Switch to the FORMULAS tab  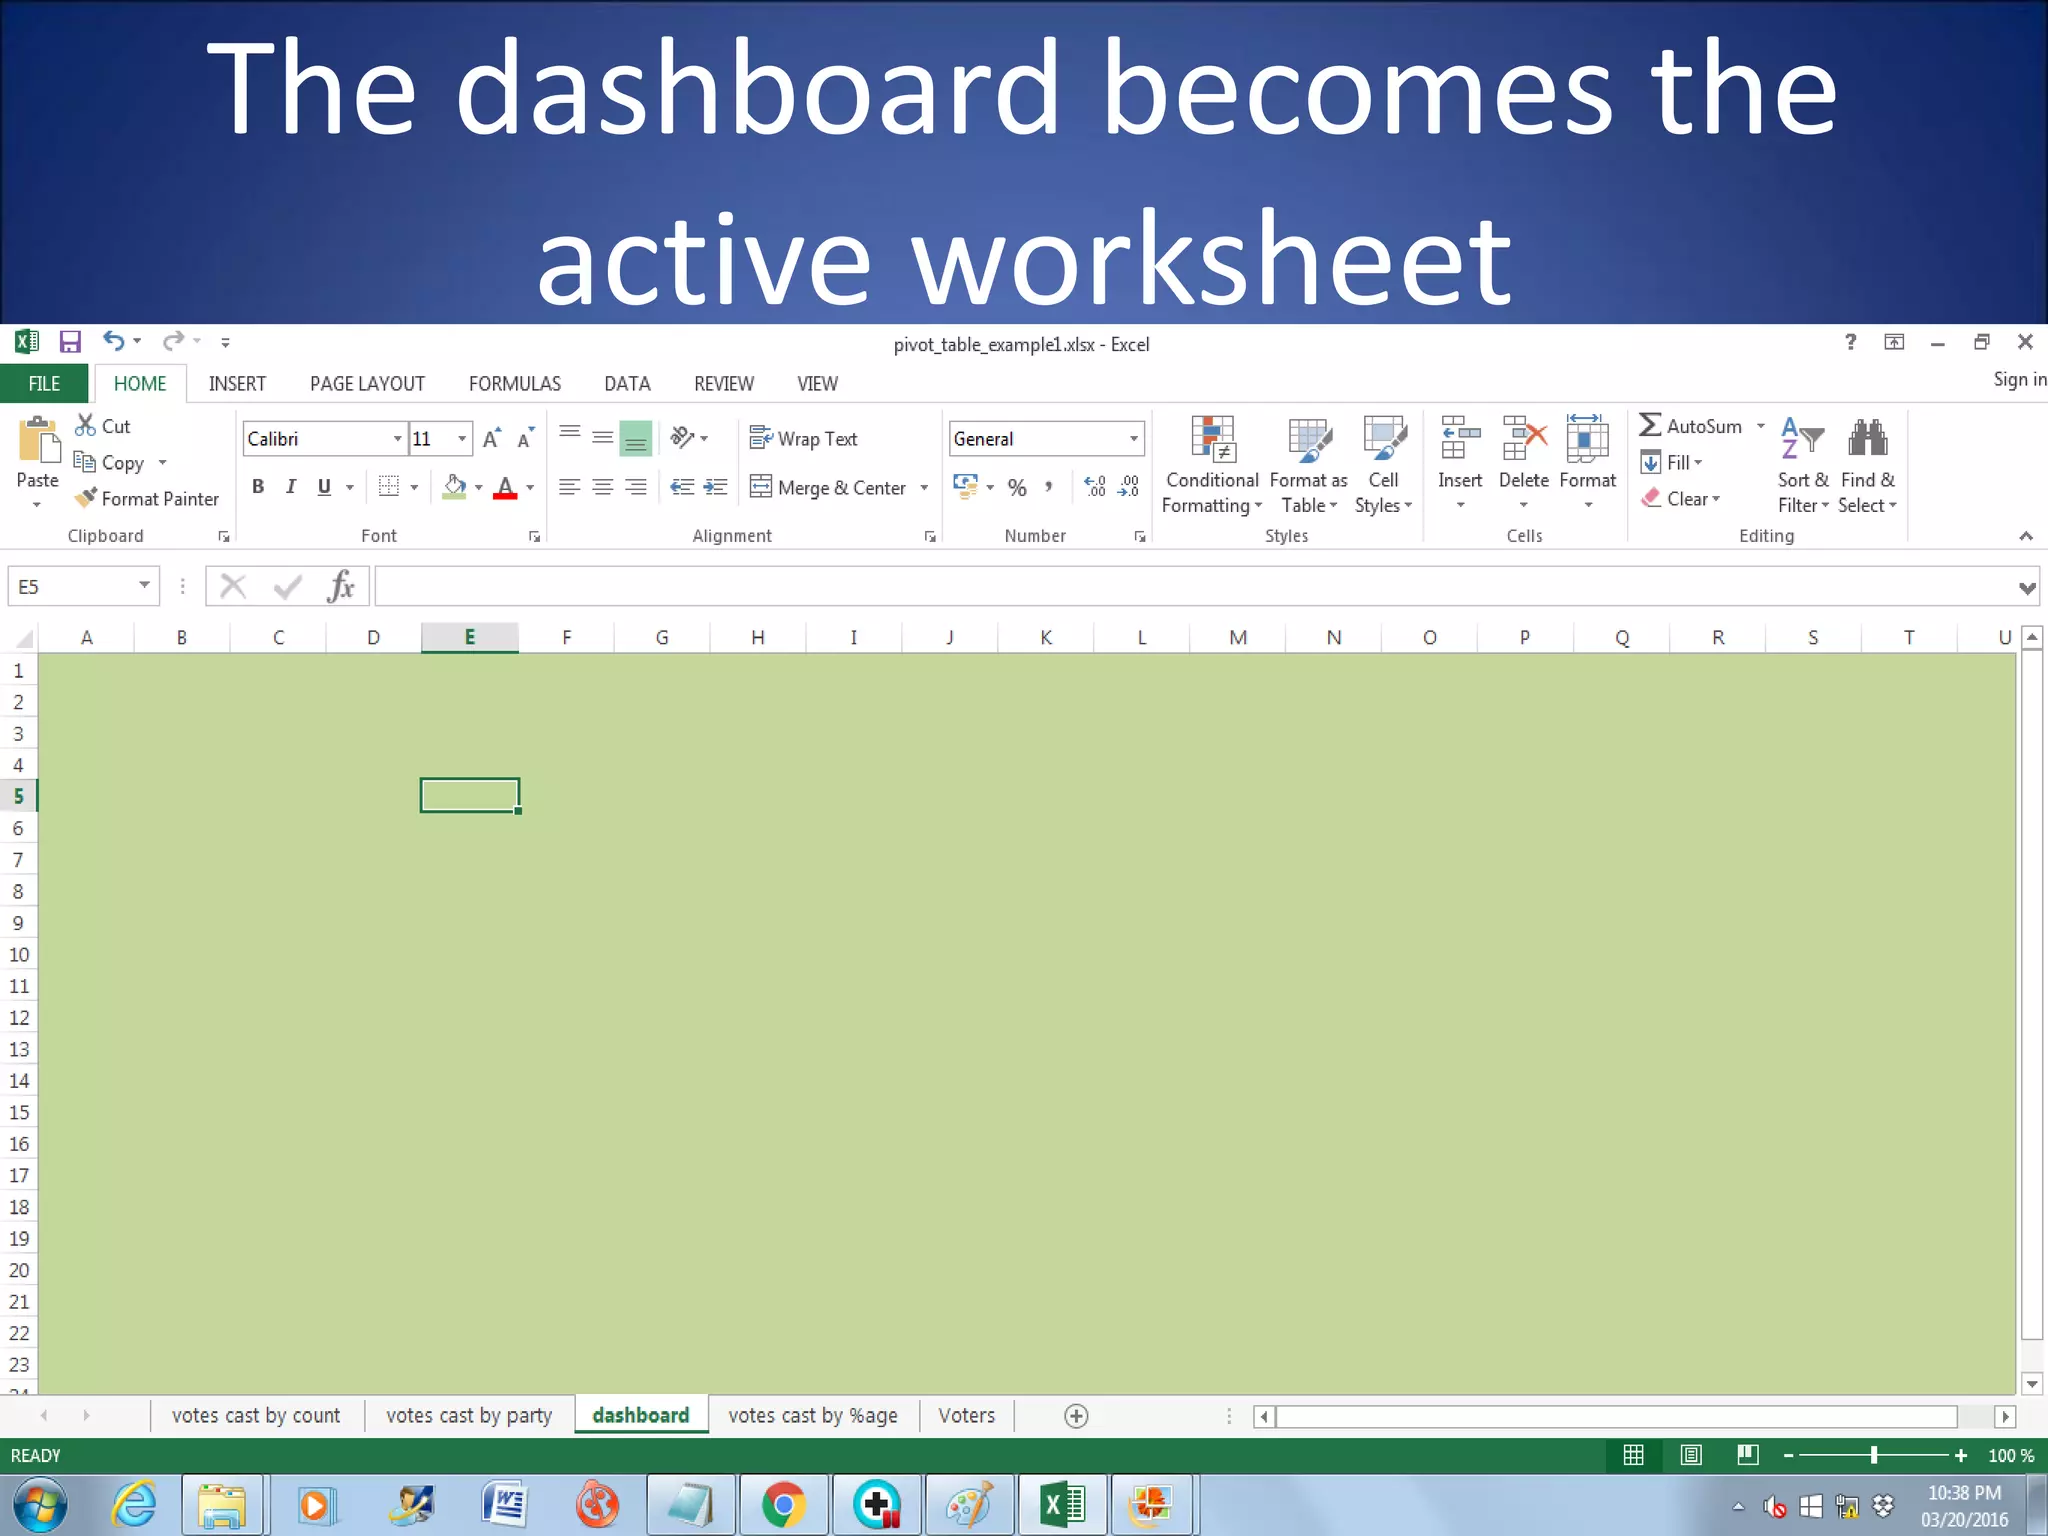[x=515, y=384]
